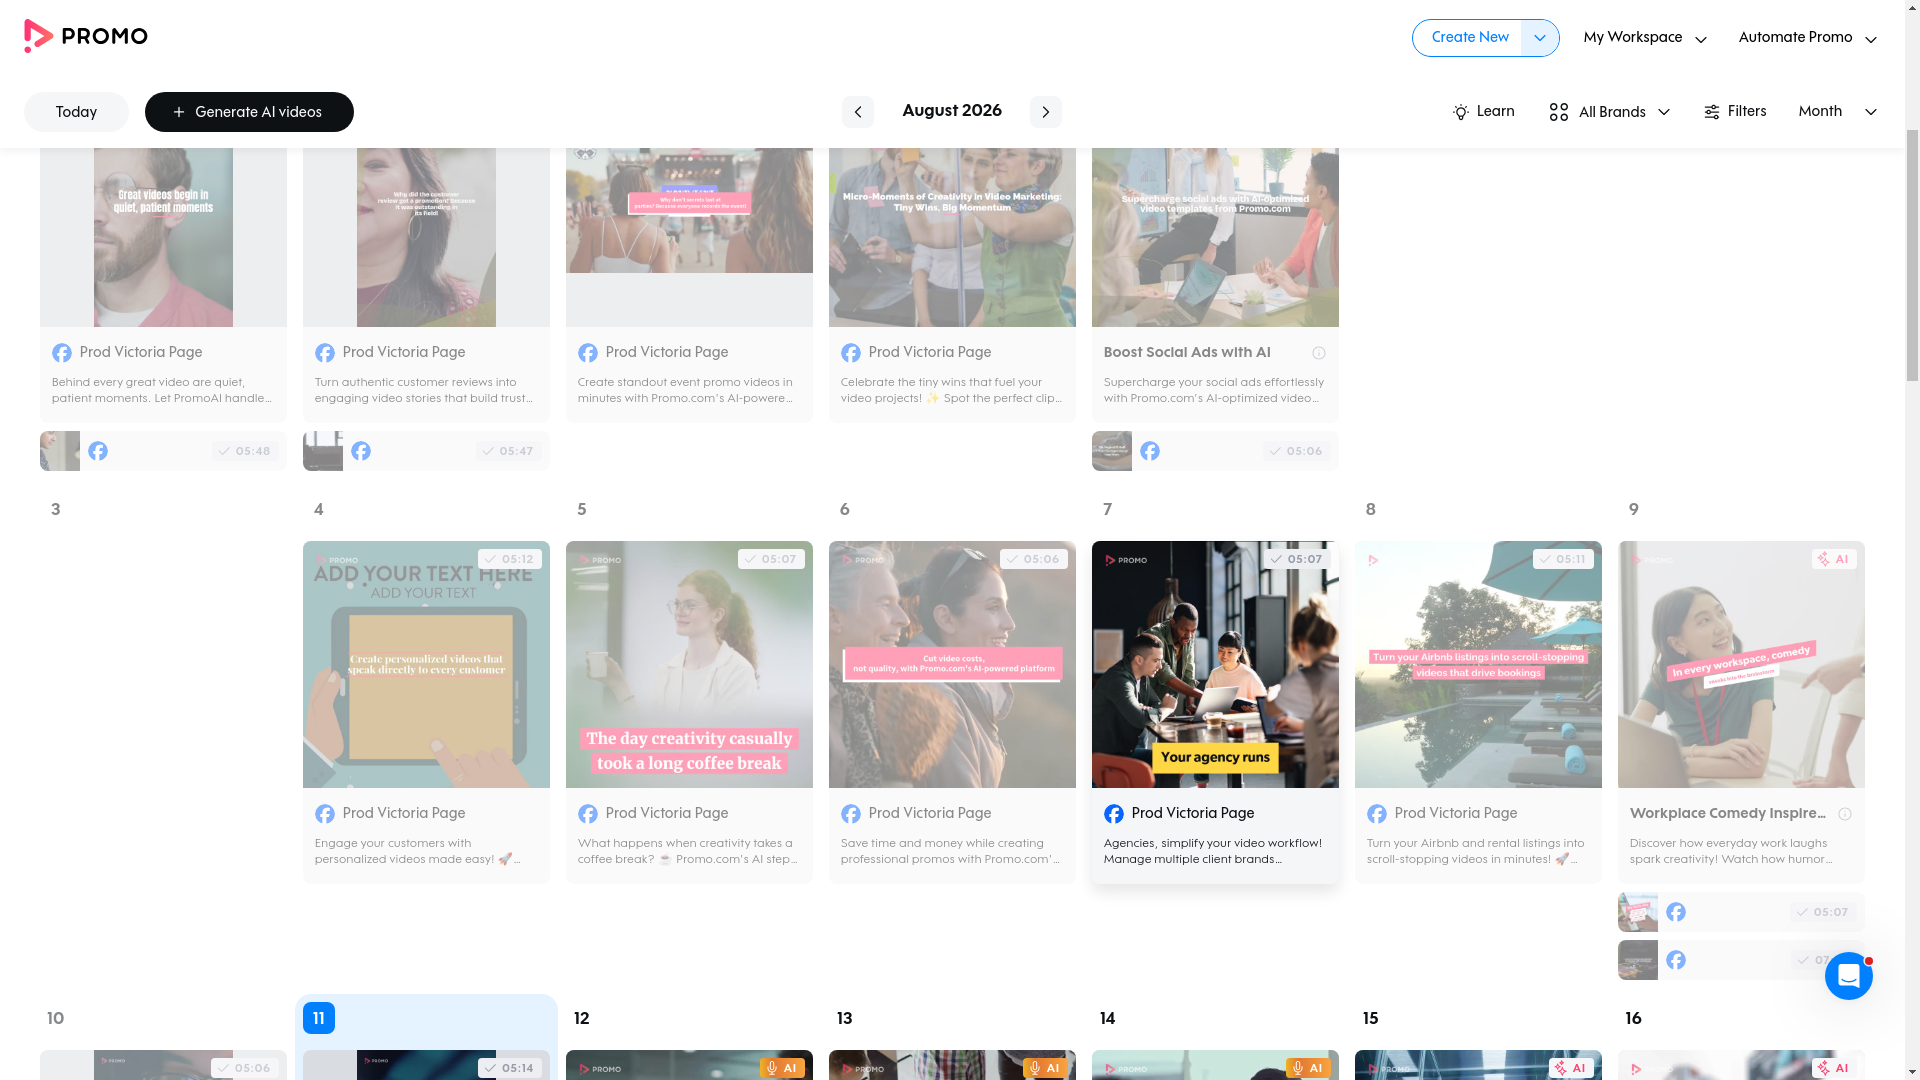Viewport: 1920px width, 1080px height.
Task: Click Facebook icon on 'Turn your Airbnb' card
Action: [x=1377, y=814]
